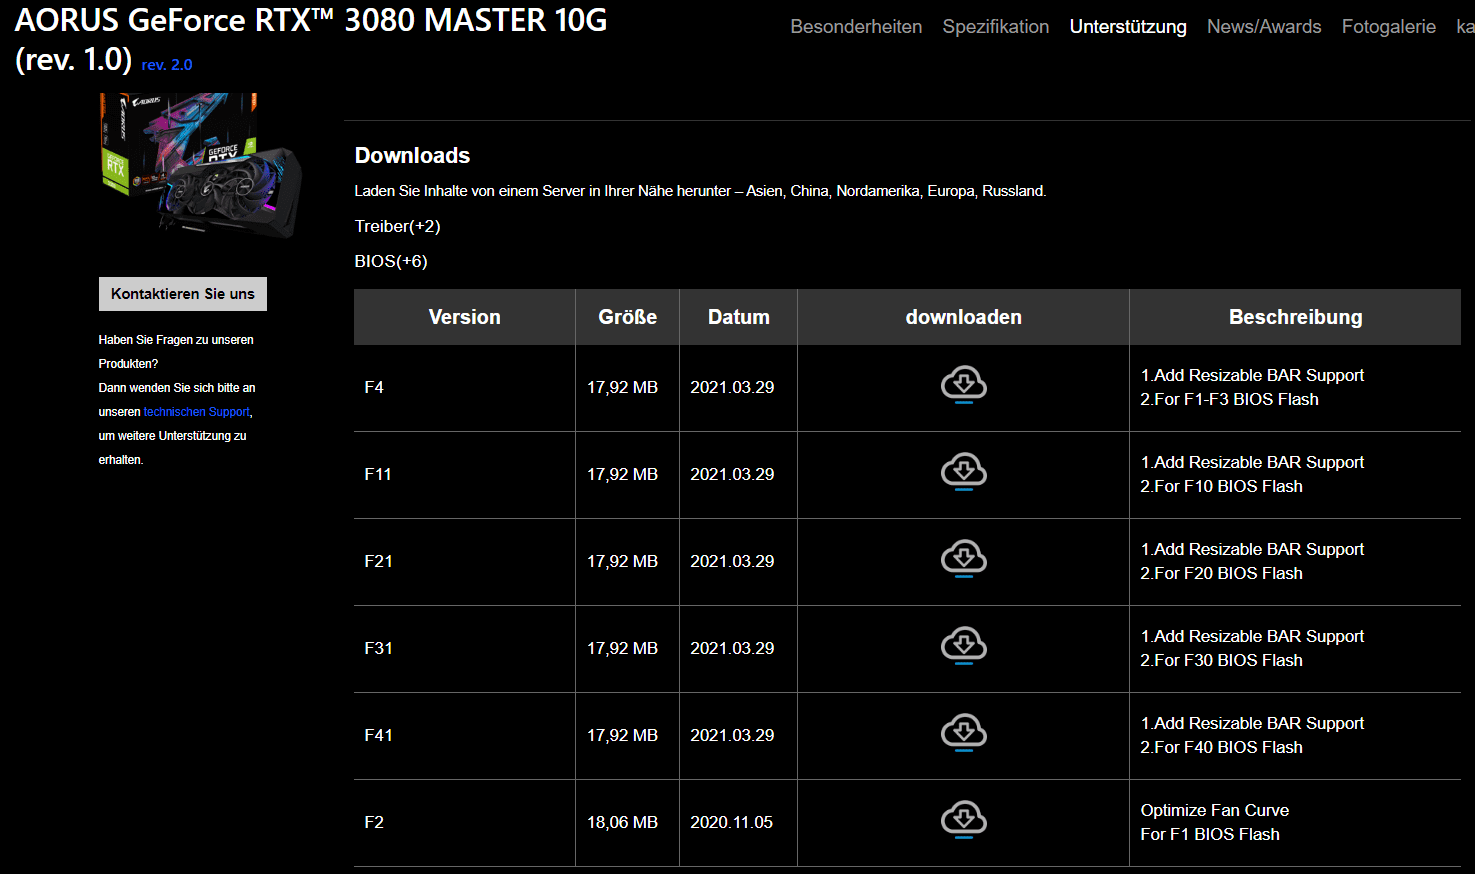
Task: Click the For F20 BIOS Flash text
Action: coord(1221,573)
